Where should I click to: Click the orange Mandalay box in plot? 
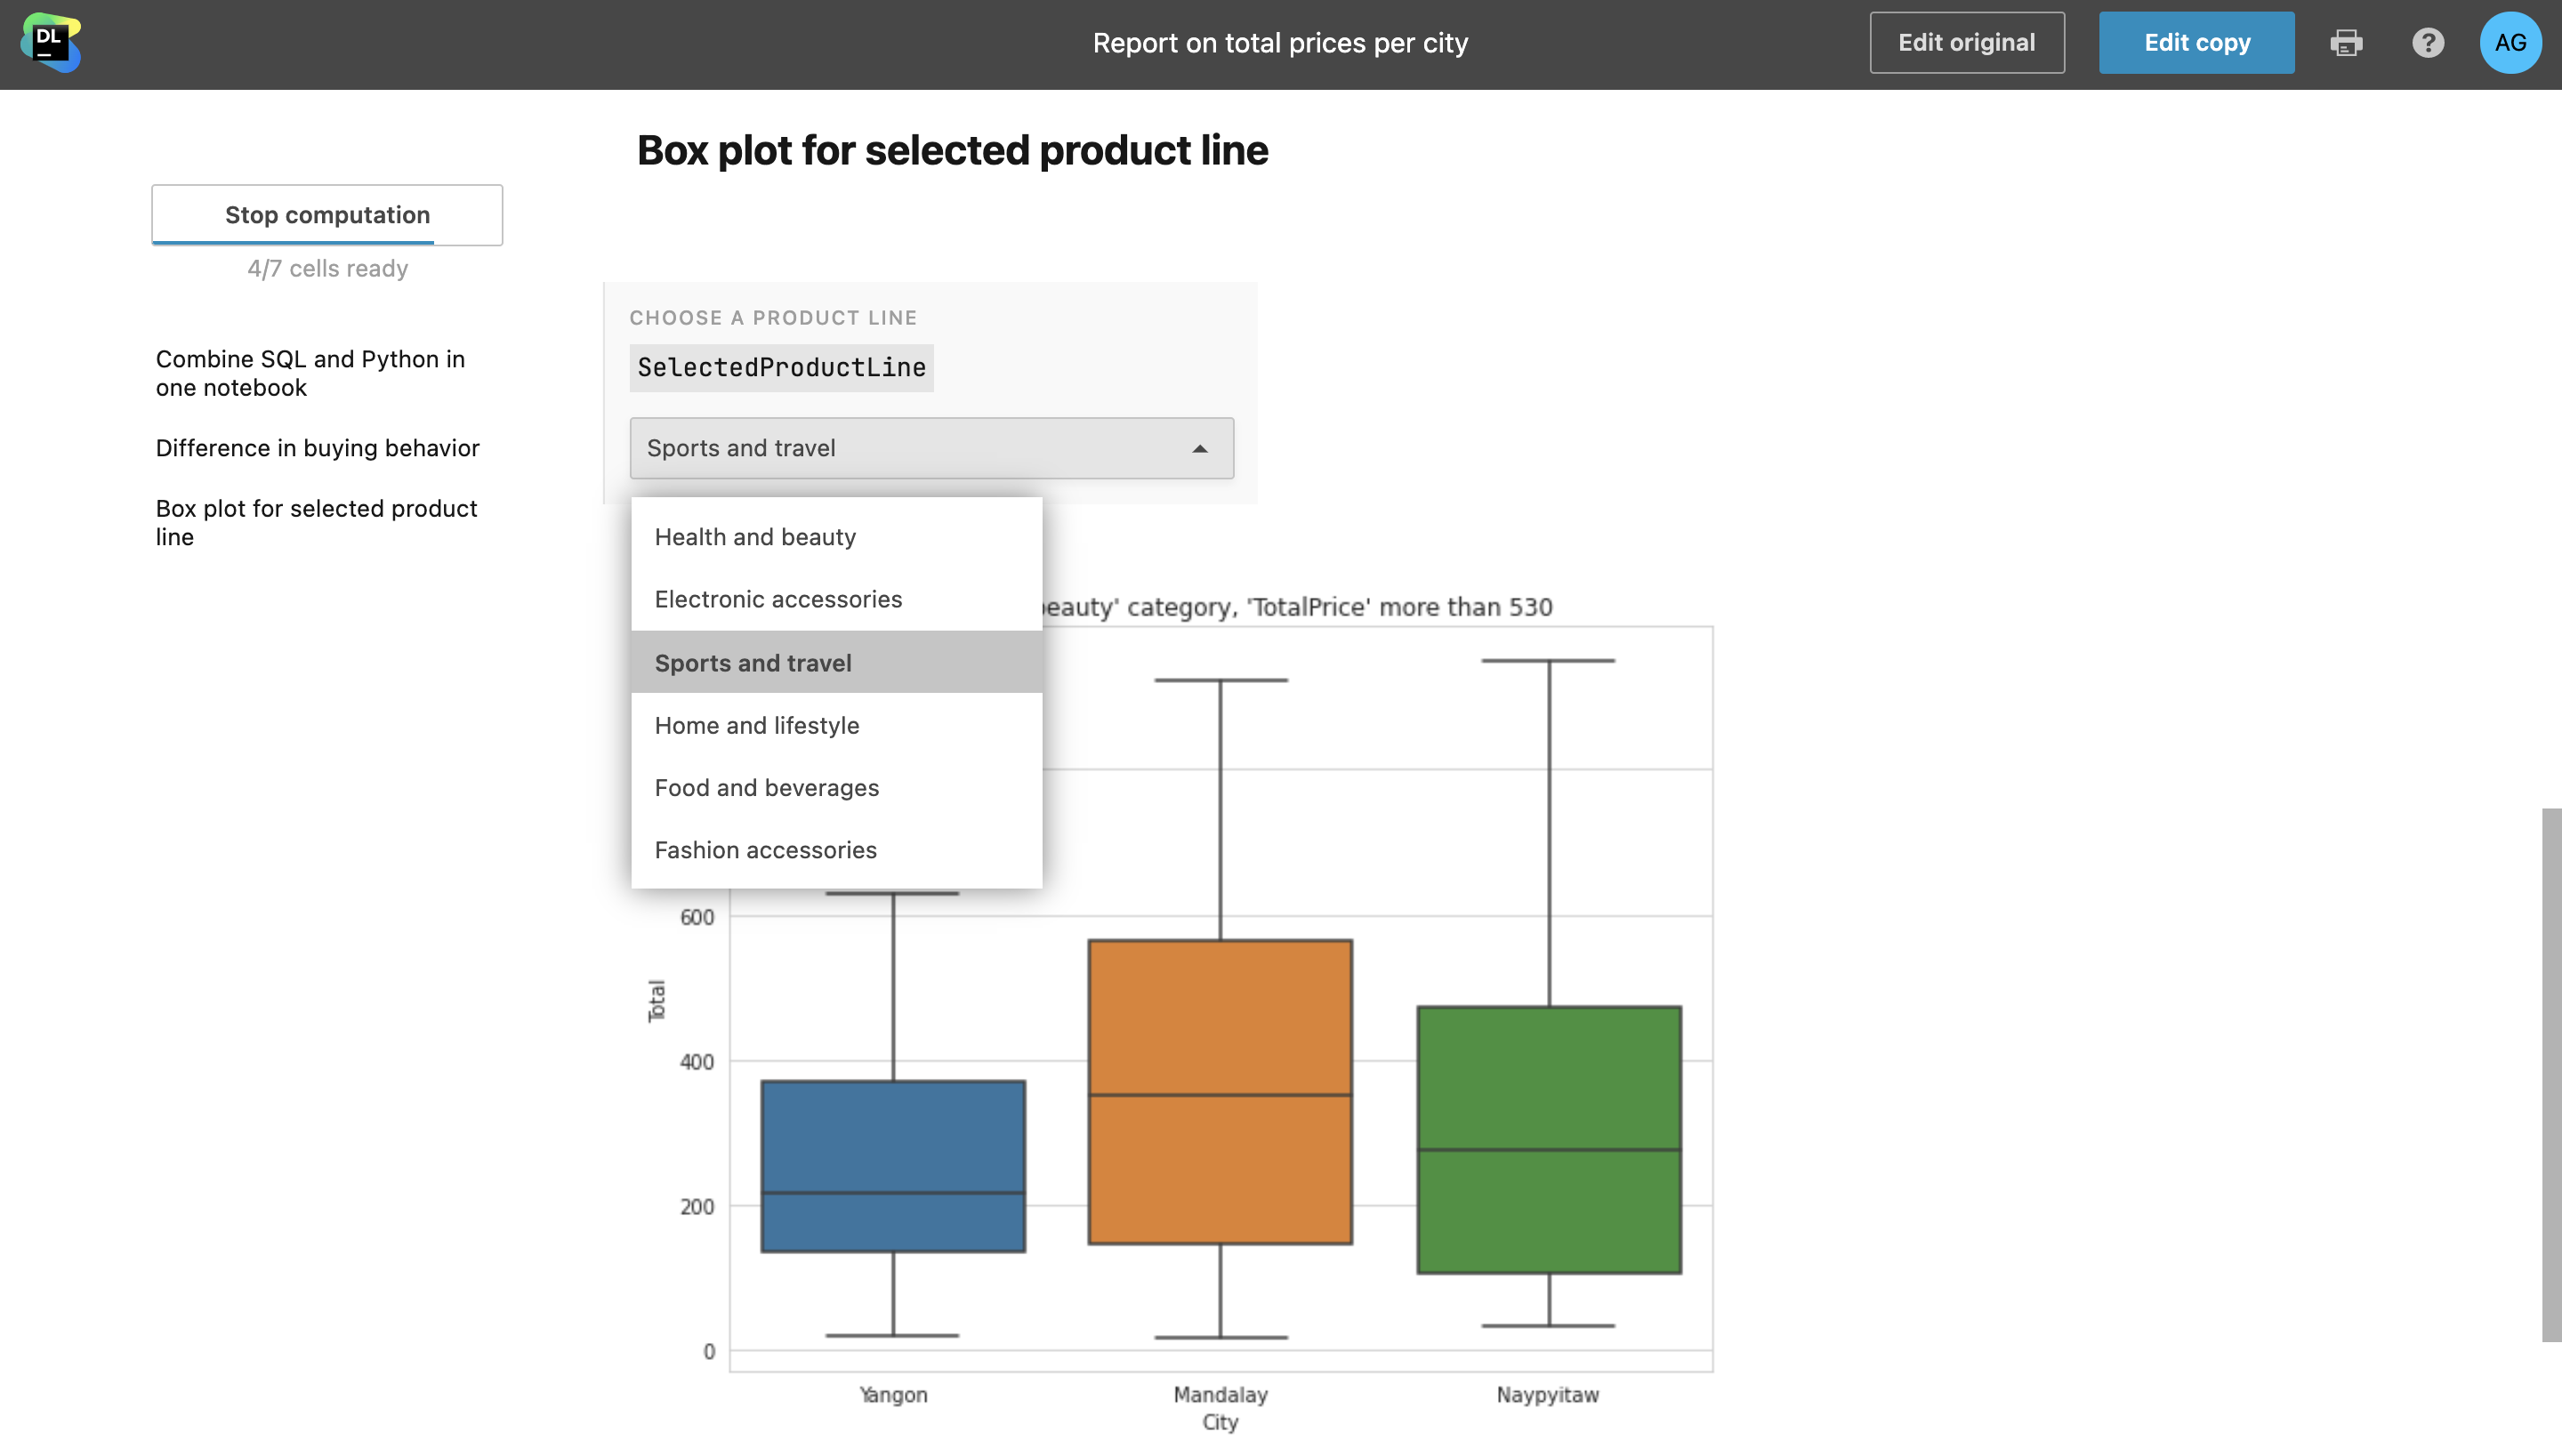coord(1220,1020)
